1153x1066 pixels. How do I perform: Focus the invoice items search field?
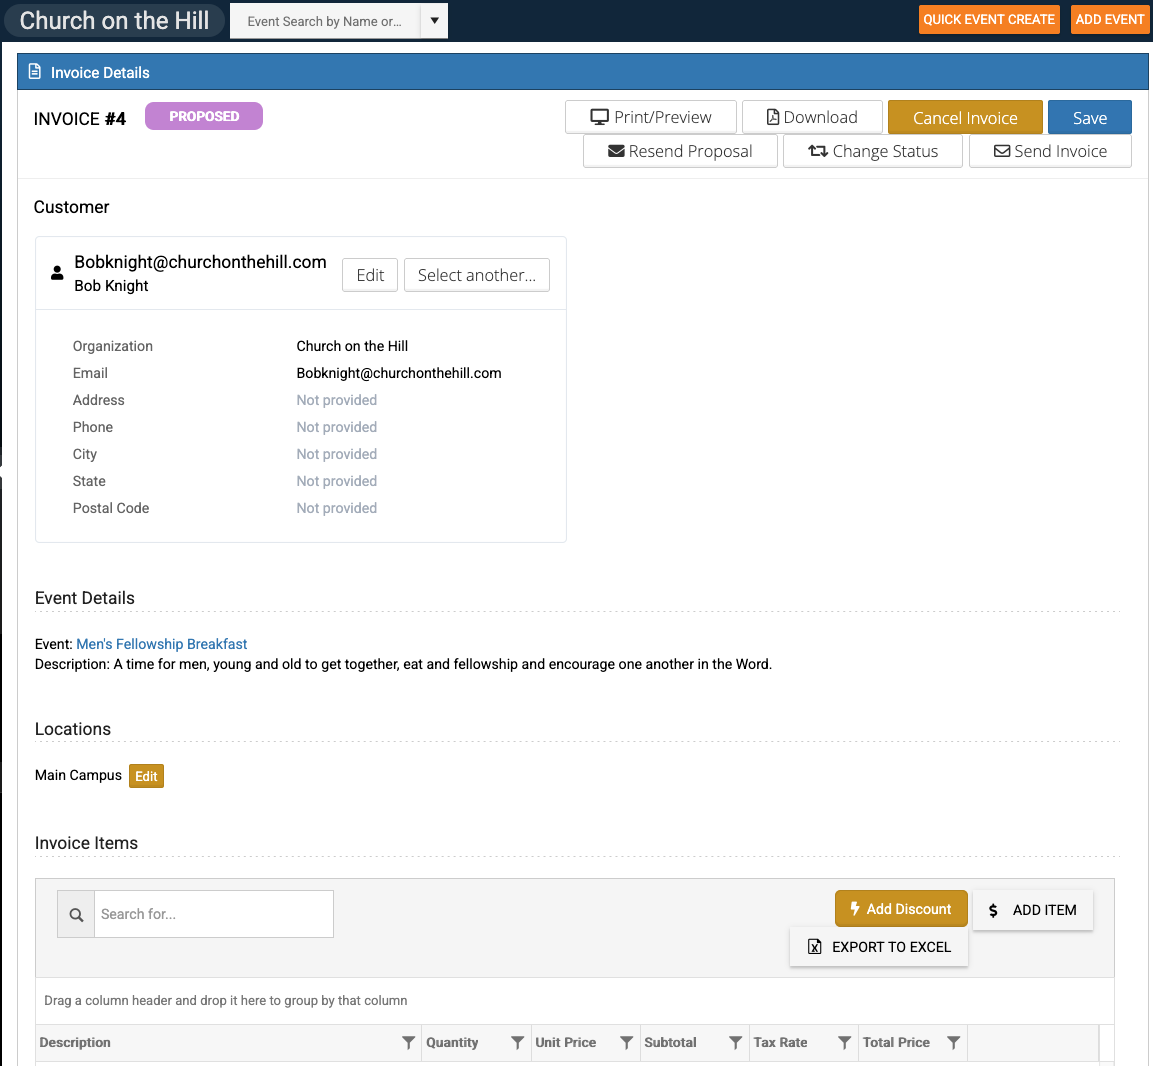(213, 914)
